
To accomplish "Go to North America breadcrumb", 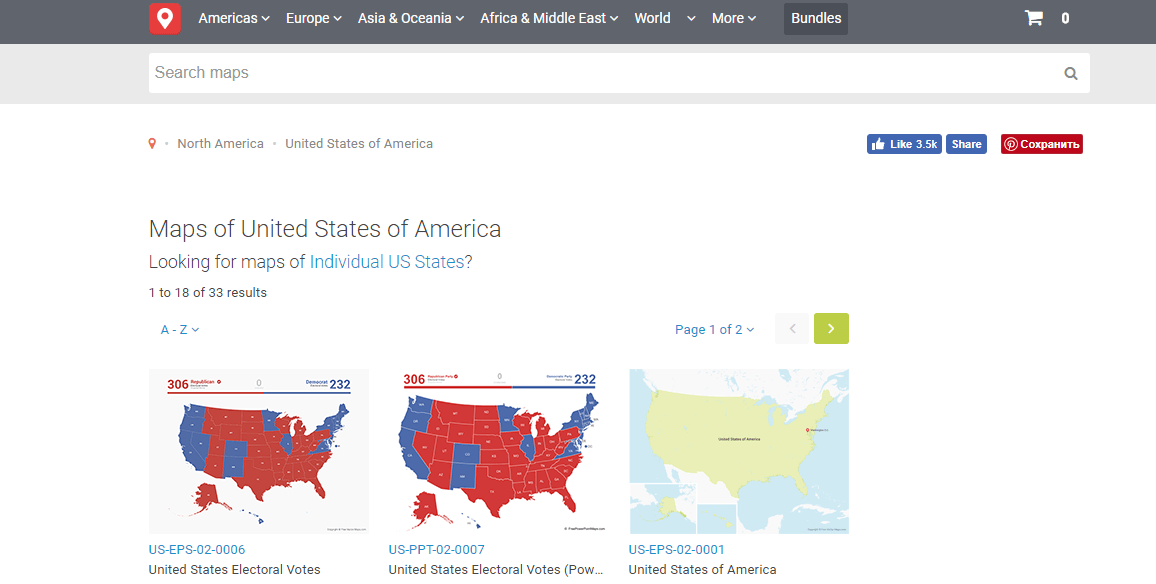I will 220,144.
